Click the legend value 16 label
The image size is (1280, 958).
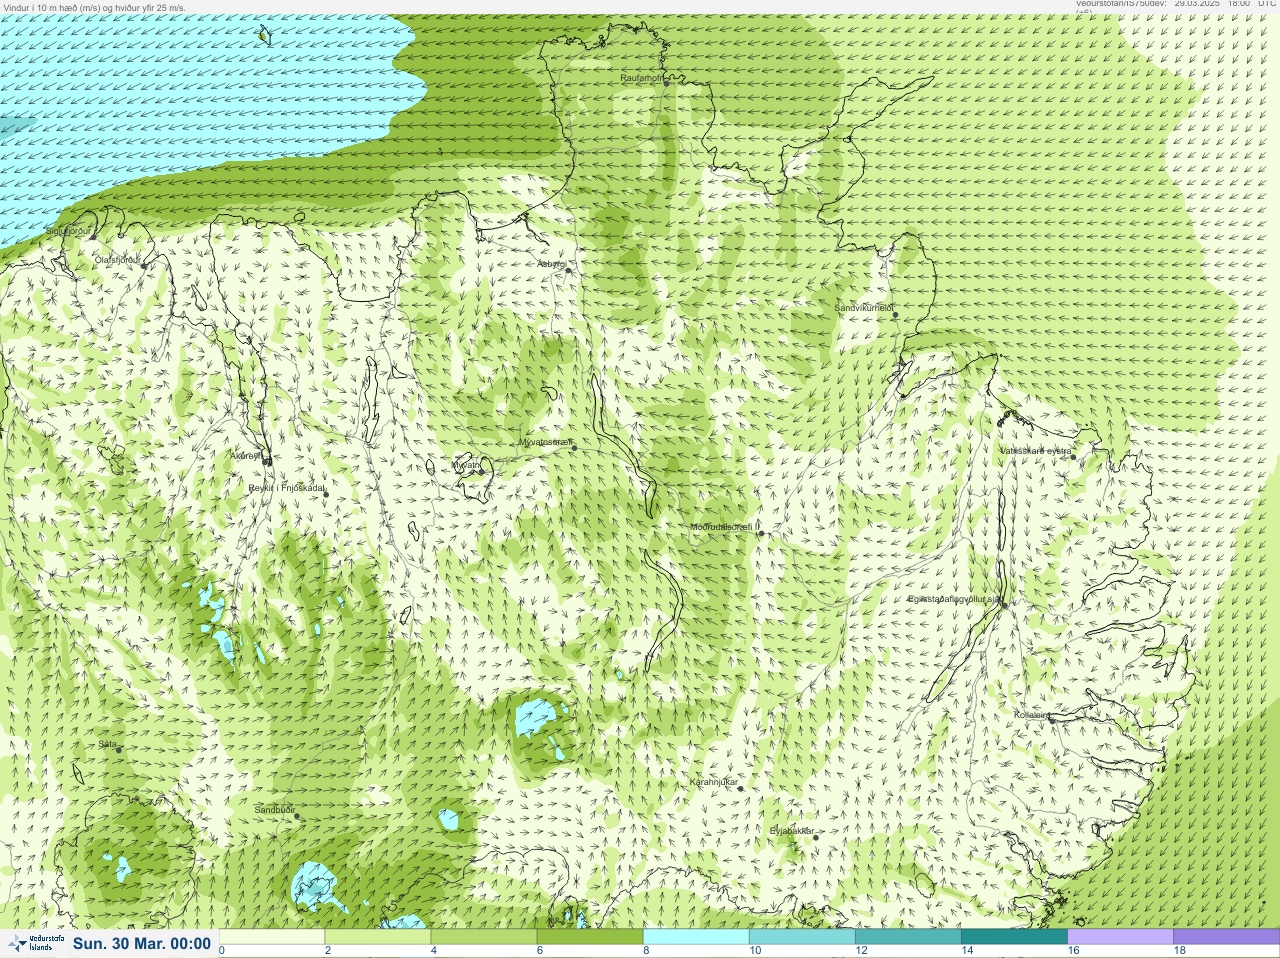coord(1073,951)
